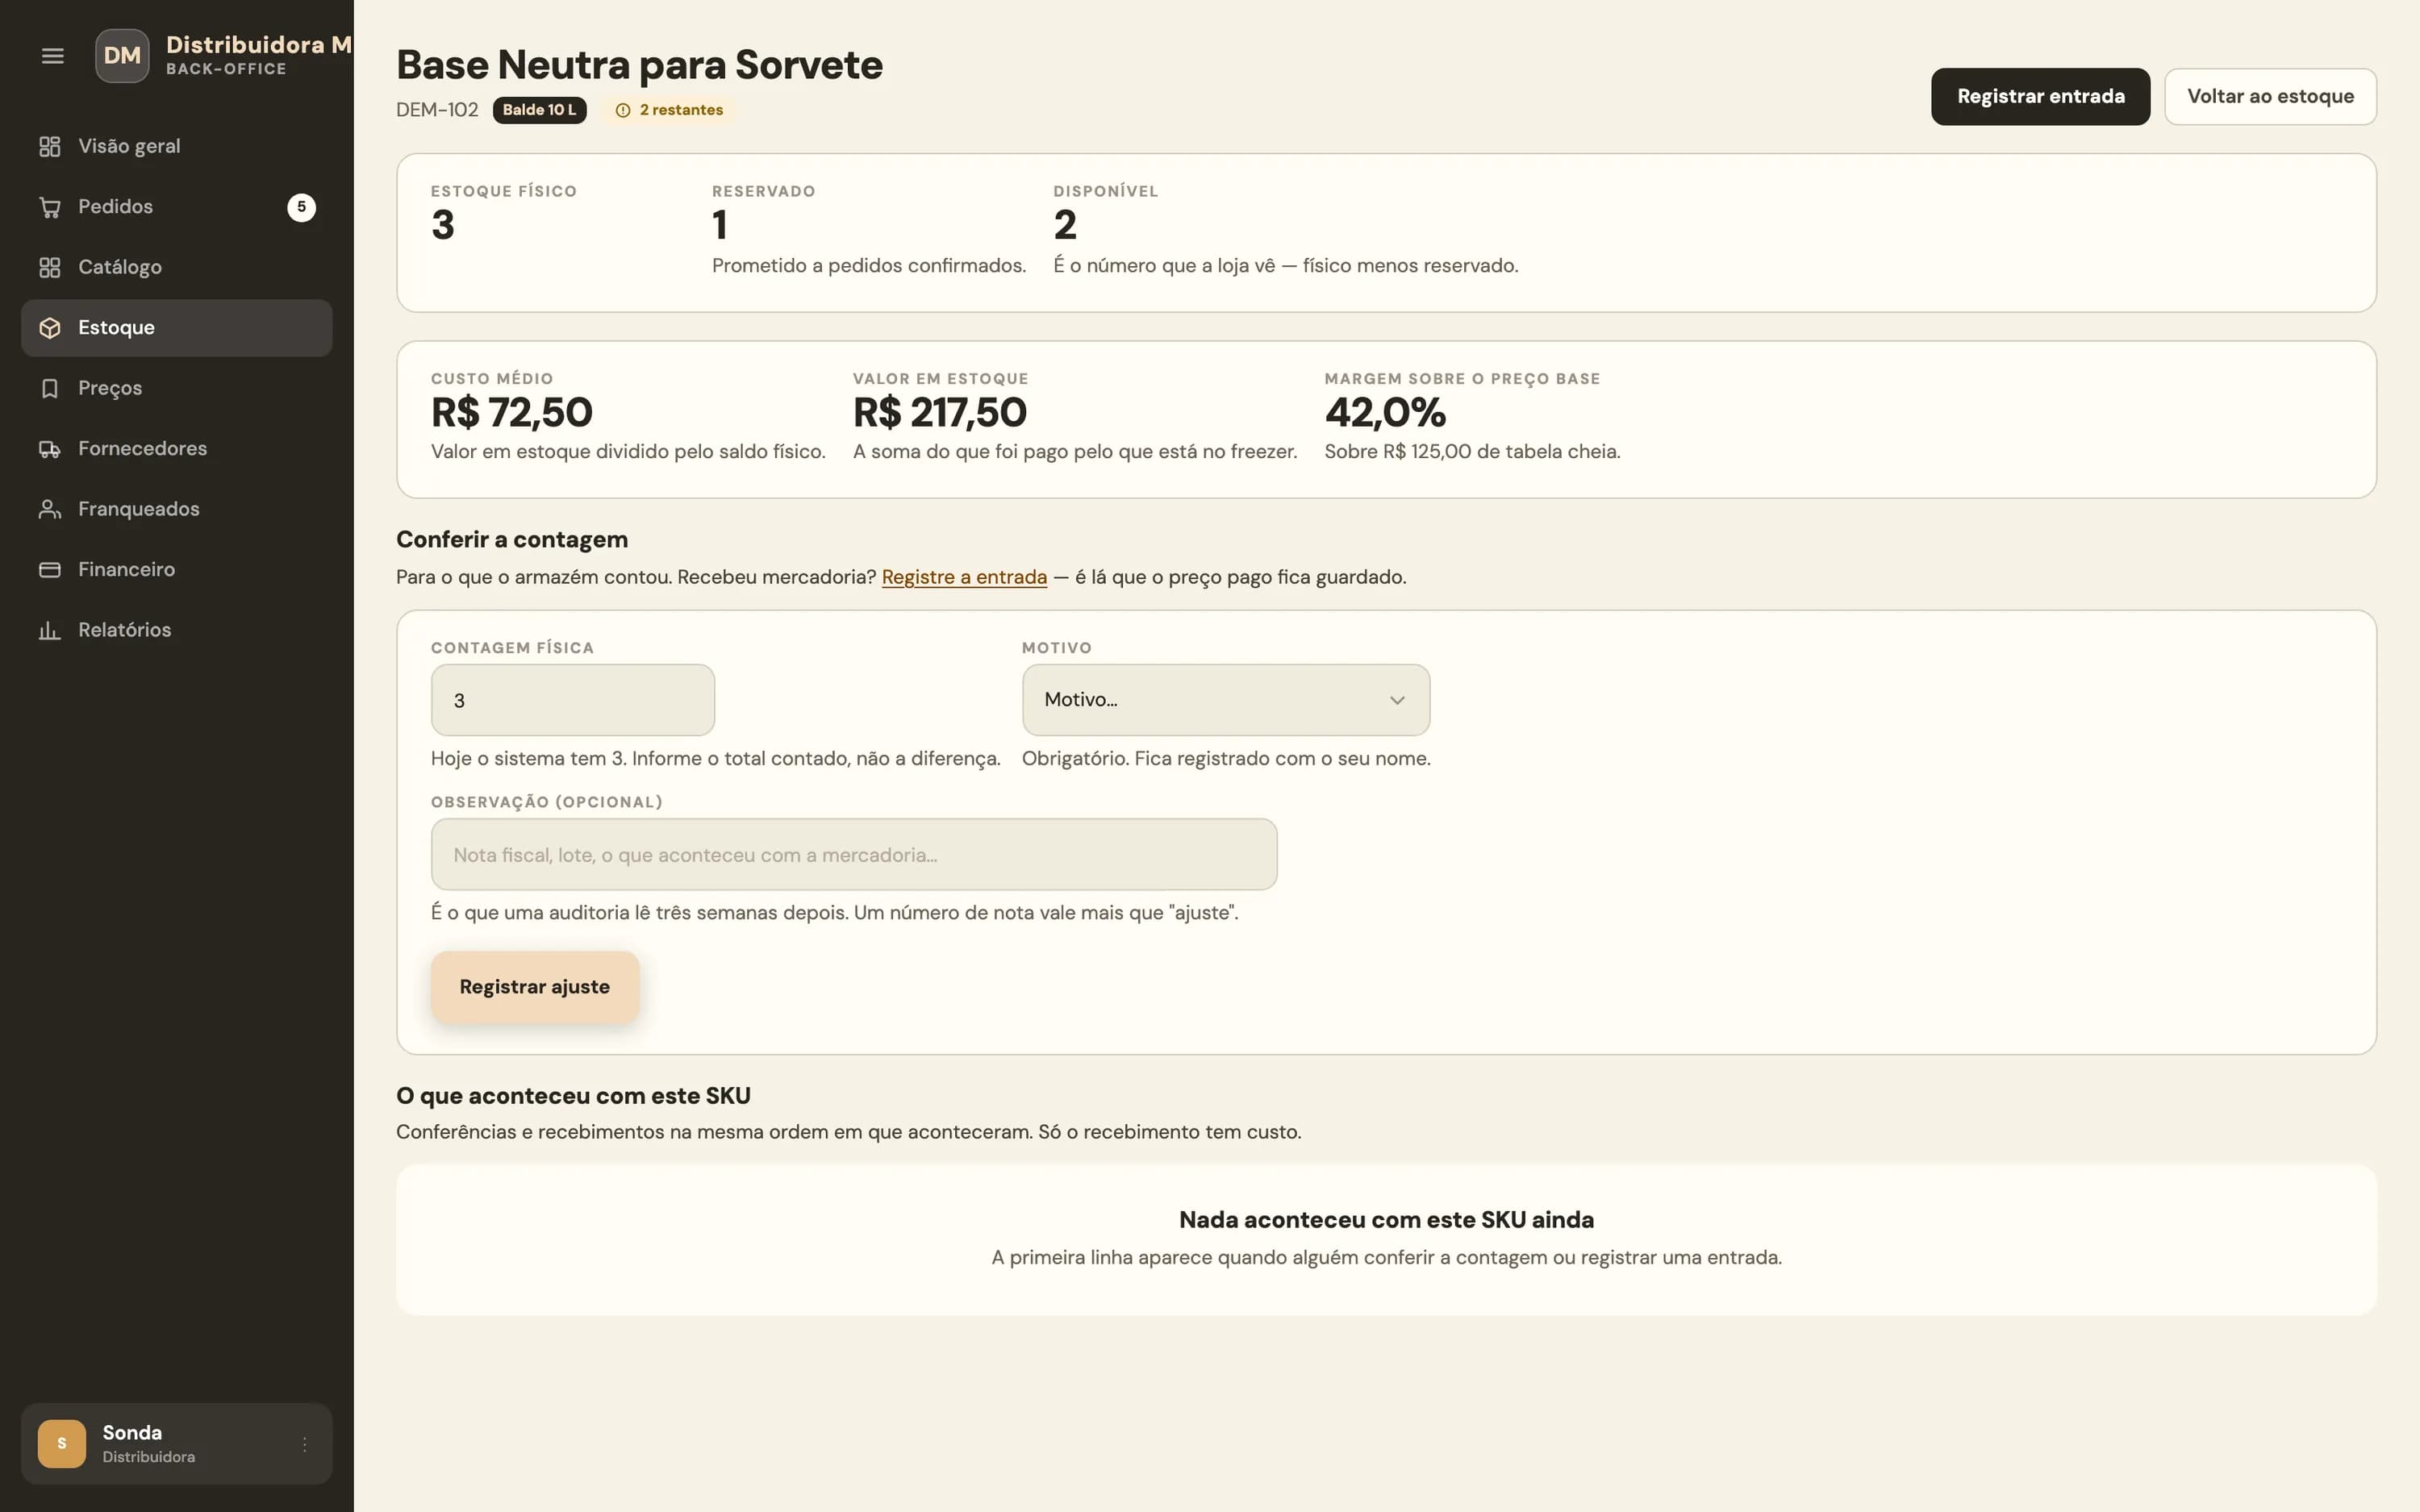Focus the Observação text field

click(854, 855)
